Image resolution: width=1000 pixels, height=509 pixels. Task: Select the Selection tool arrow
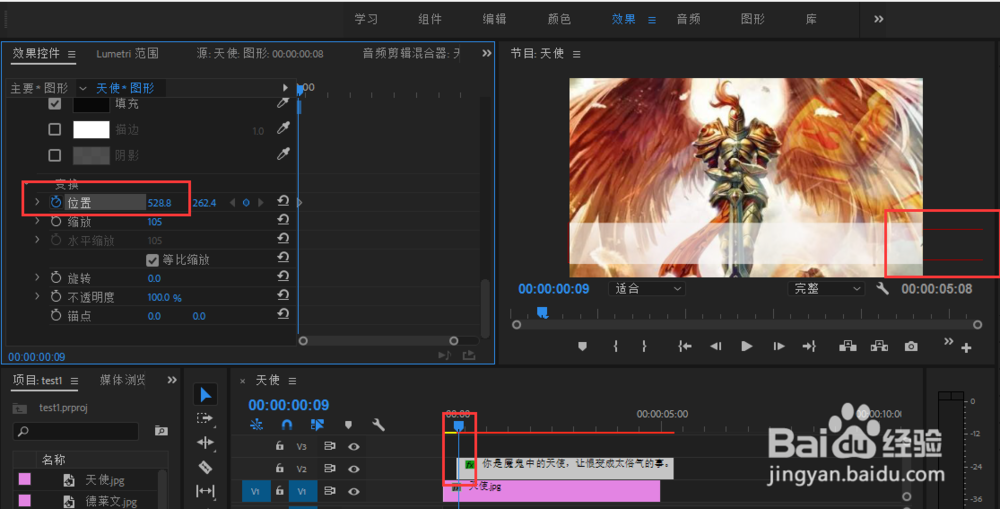(205, 395)
